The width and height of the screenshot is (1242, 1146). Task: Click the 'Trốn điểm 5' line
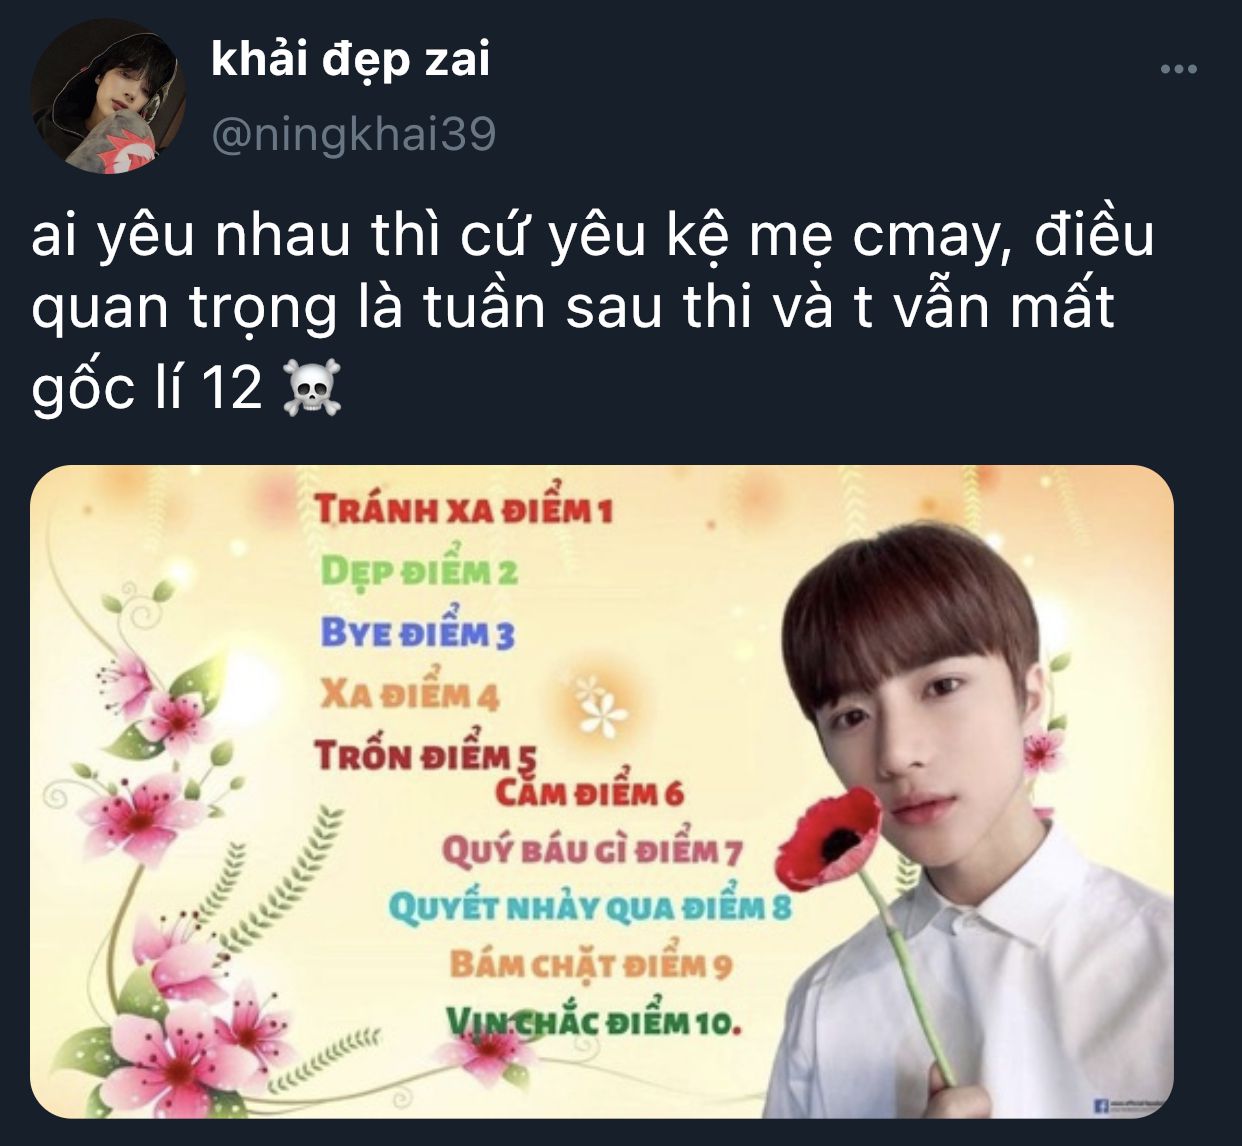(x=425, y=755)
